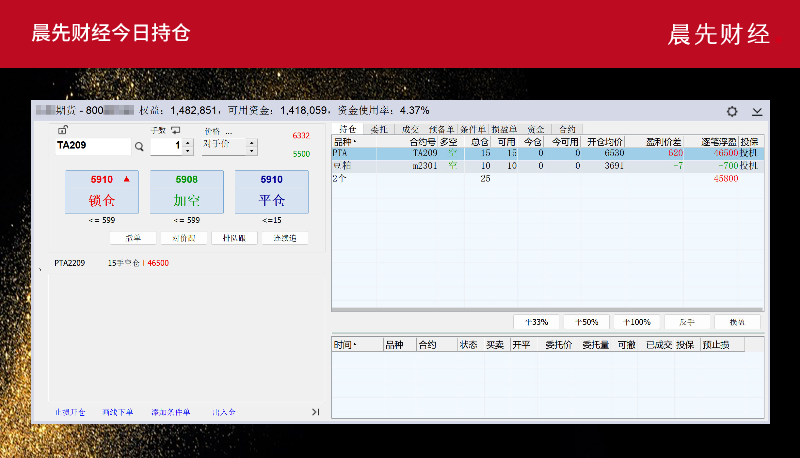The width and height of the screenshot is (800, 458).
Task: Toggle the padlock icon above contract field
Action: click(x=62, y=130)
